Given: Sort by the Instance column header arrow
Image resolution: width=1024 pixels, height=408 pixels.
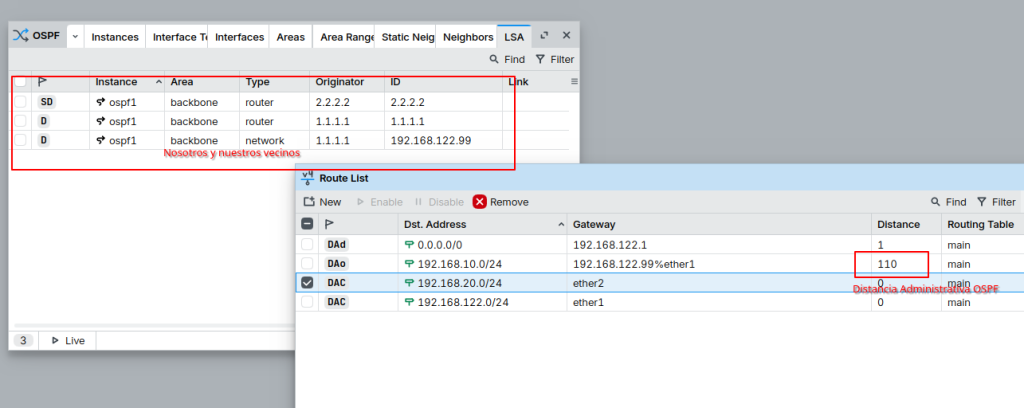Looking at the screenshot, I should (x=158, y=81).
